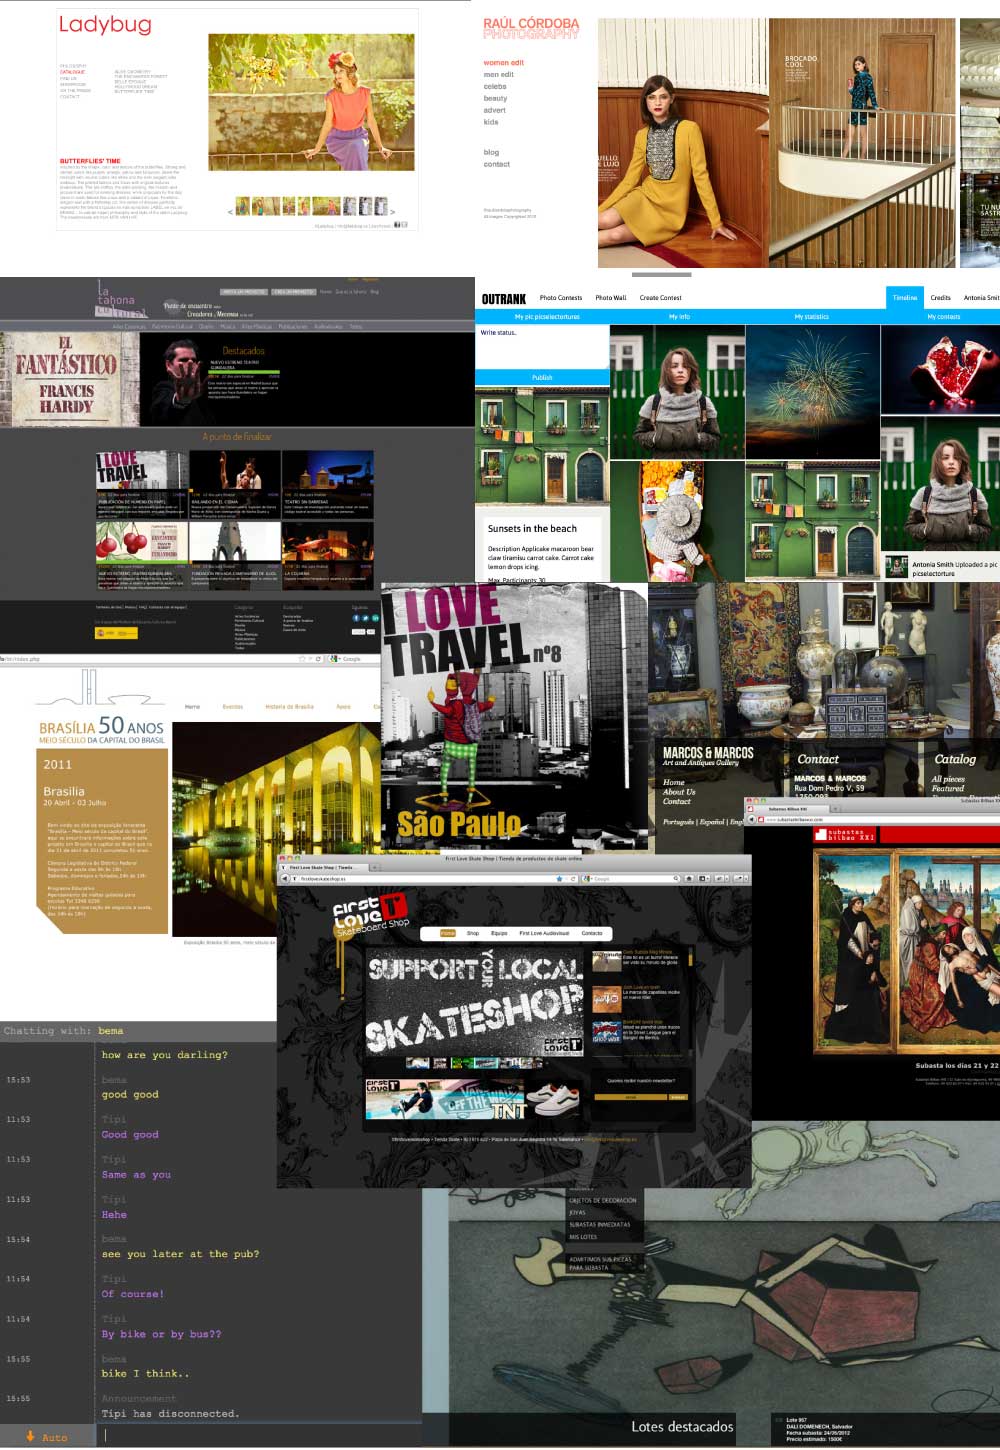Click the Ladybug site logo

click(105, 25)
